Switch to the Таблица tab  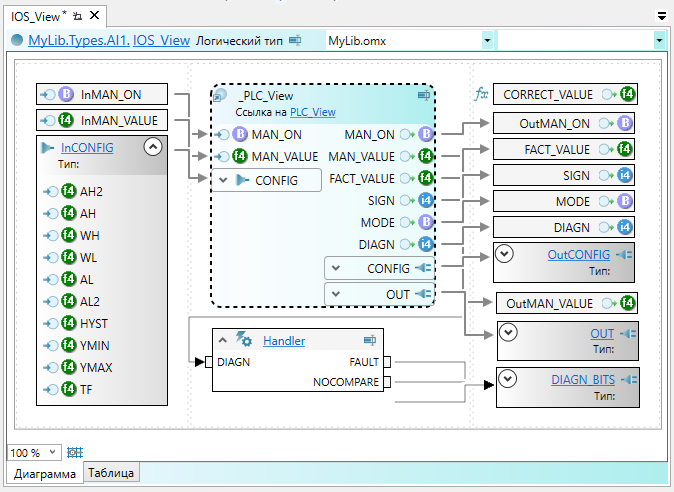point(111,473)
